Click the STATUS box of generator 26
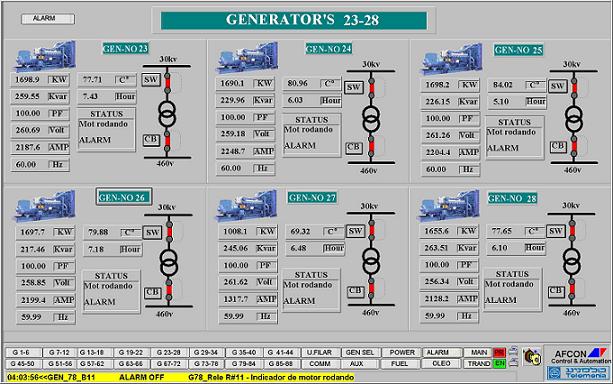Viewport: 613px width, 384px height. point(111,291)
